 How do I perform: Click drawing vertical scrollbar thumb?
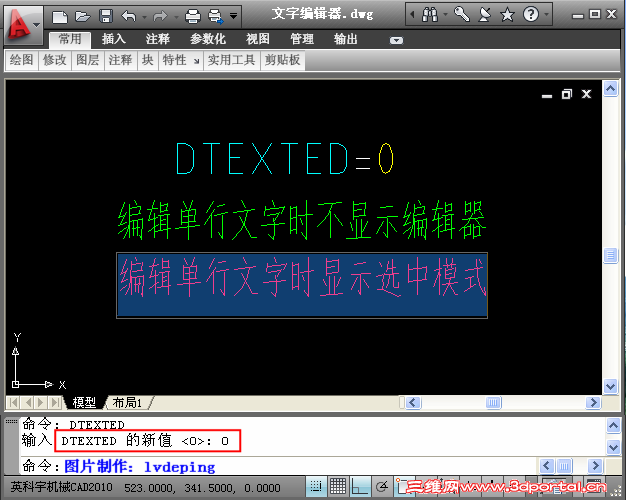[x=610, y=255]
